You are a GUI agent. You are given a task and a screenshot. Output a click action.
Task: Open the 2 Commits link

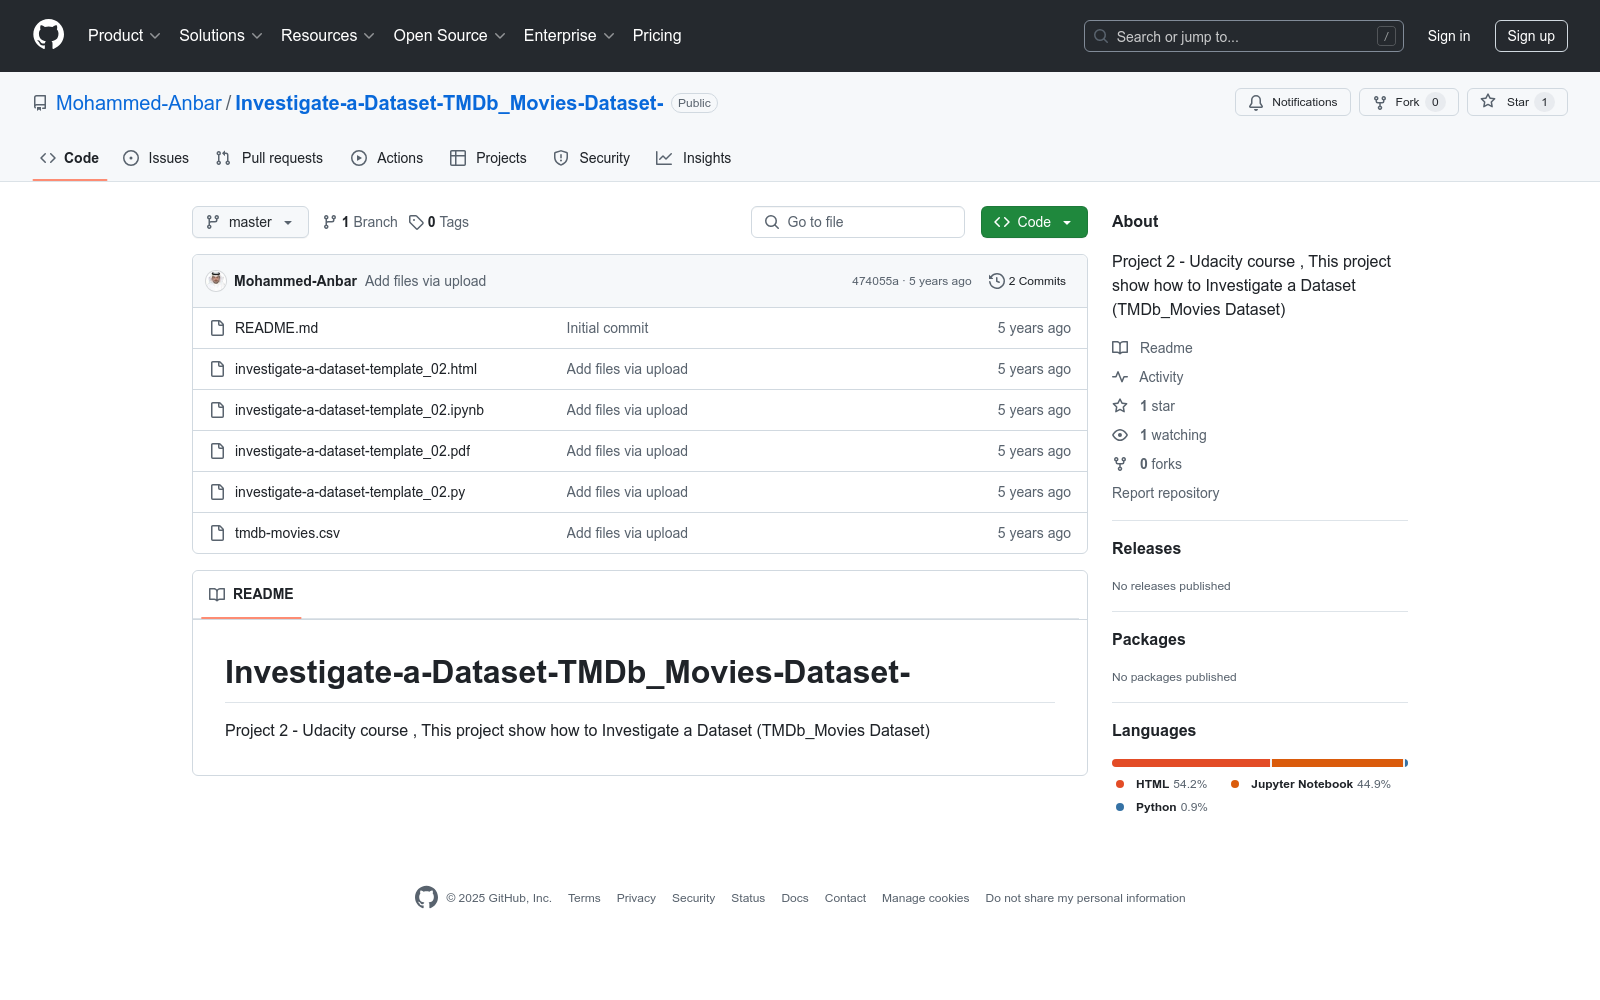[x=1028, y=281]
